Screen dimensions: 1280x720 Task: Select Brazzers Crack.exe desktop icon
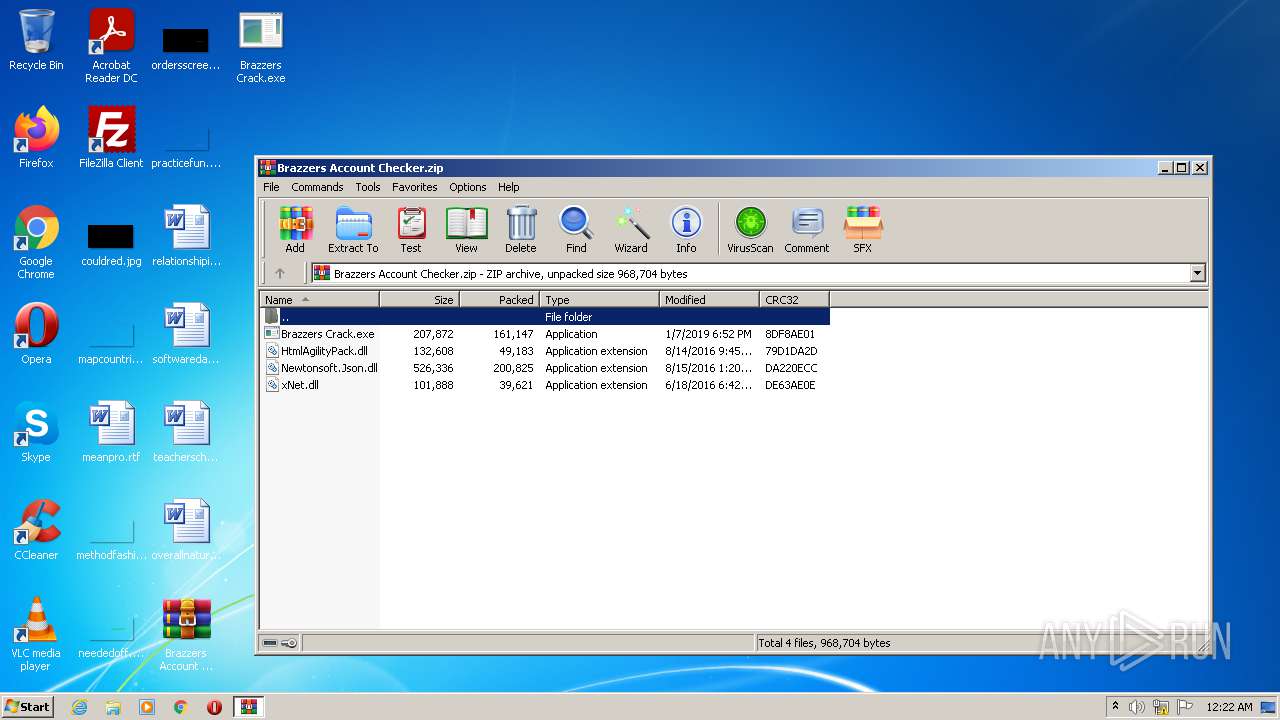(261, 46)
